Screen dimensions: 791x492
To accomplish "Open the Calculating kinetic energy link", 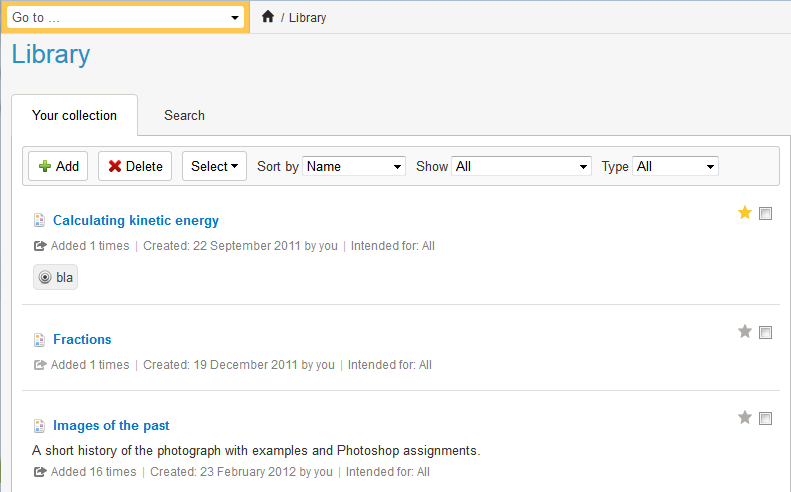I will 136,221.
